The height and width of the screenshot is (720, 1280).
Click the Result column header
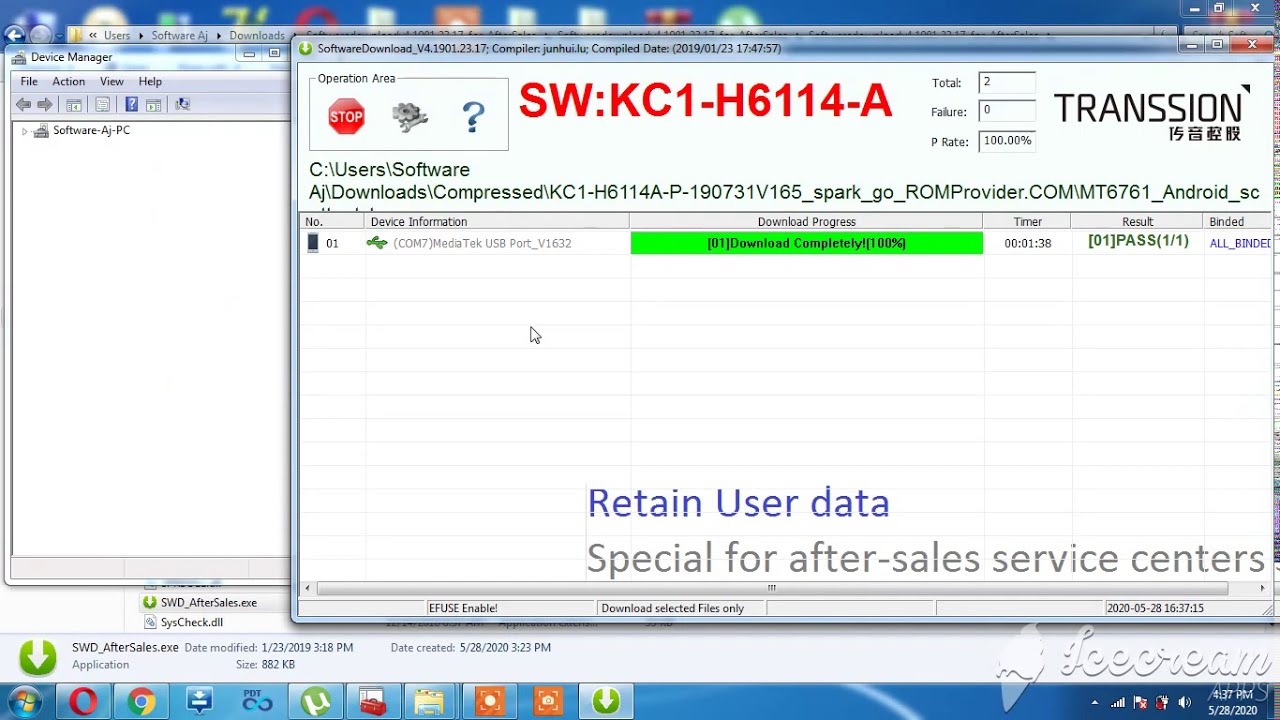tap(1137, 222)
